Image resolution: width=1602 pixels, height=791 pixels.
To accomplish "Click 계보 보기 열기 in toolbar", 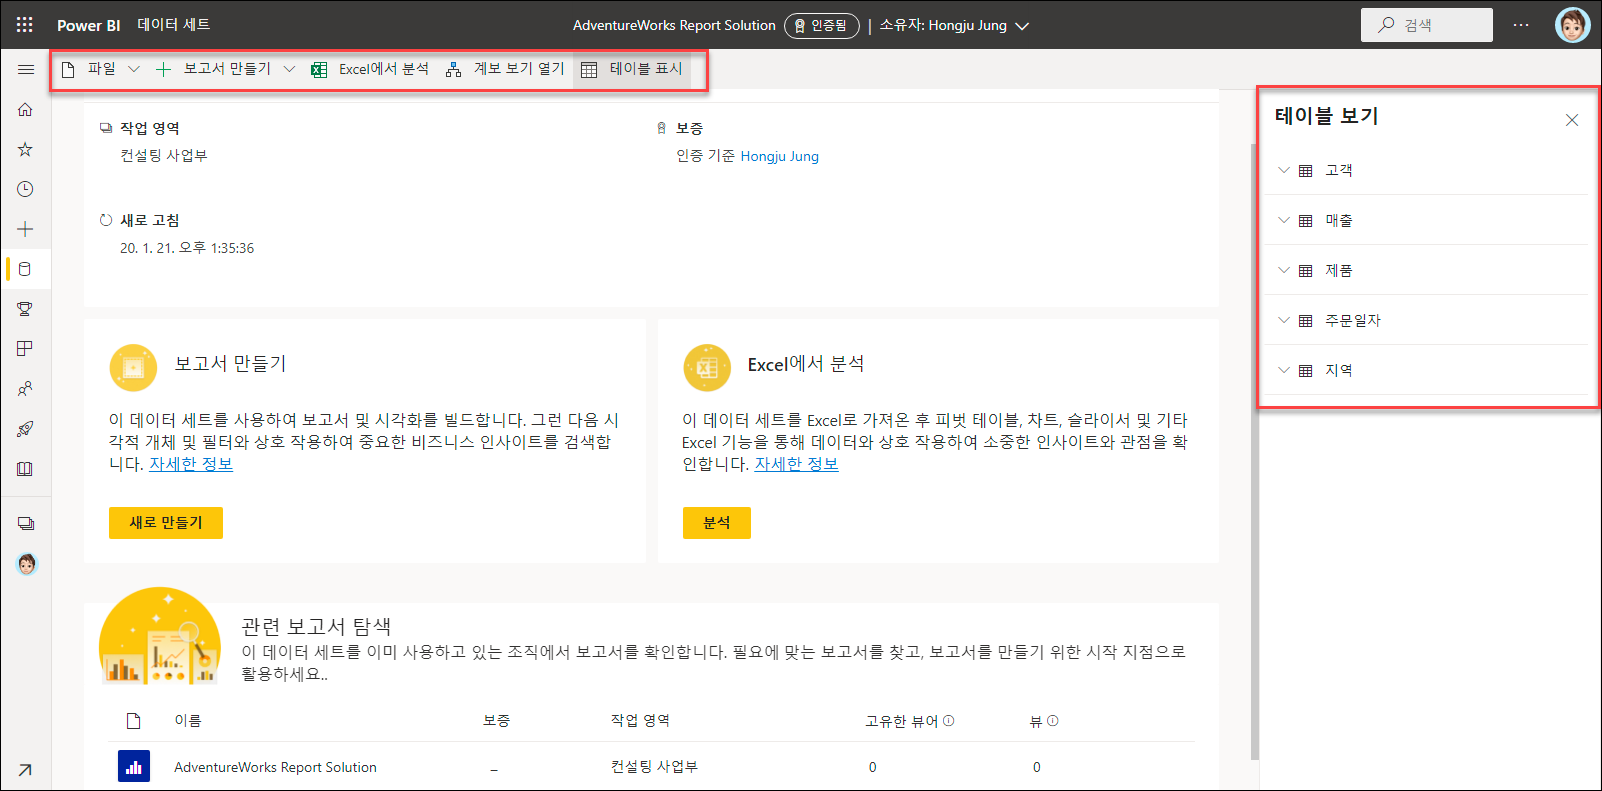I will pos(506,69).
